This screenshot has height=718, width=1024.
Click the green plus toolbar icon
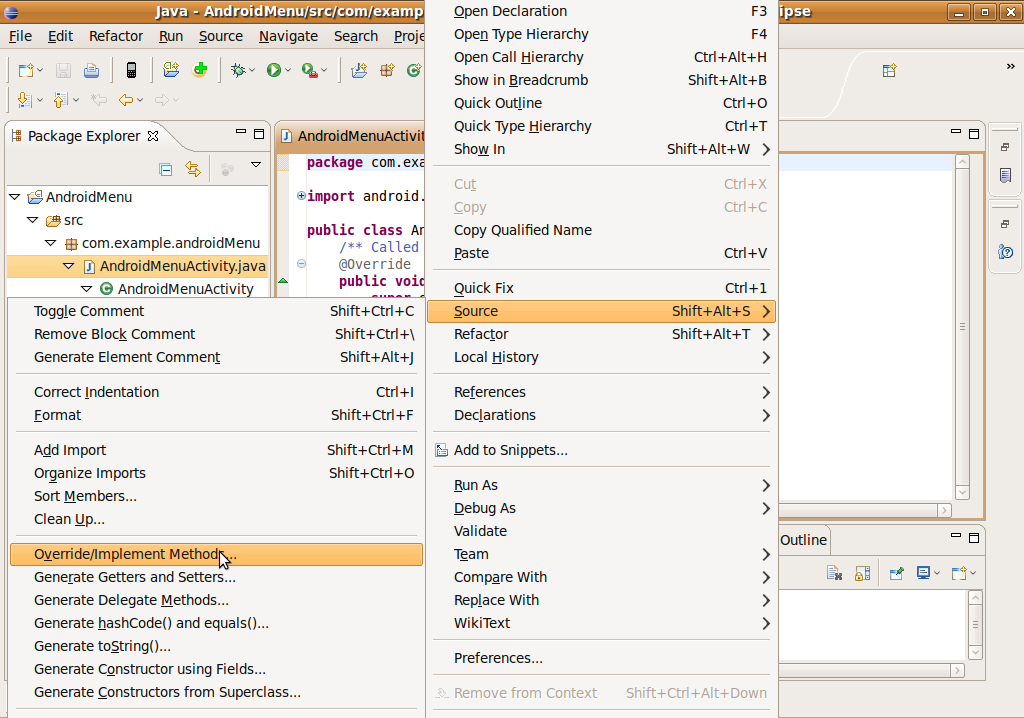click(x=200, y=69)
